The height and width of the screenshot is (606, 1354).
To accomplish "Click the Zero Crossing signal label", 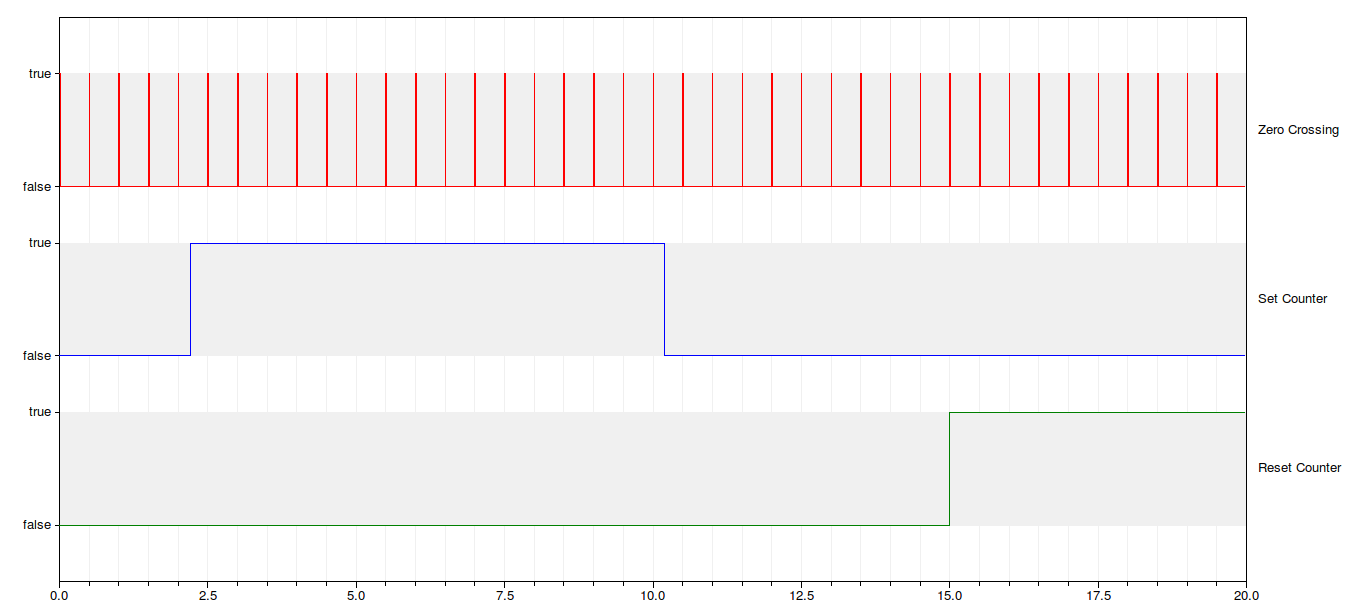I will (1297, 130).
